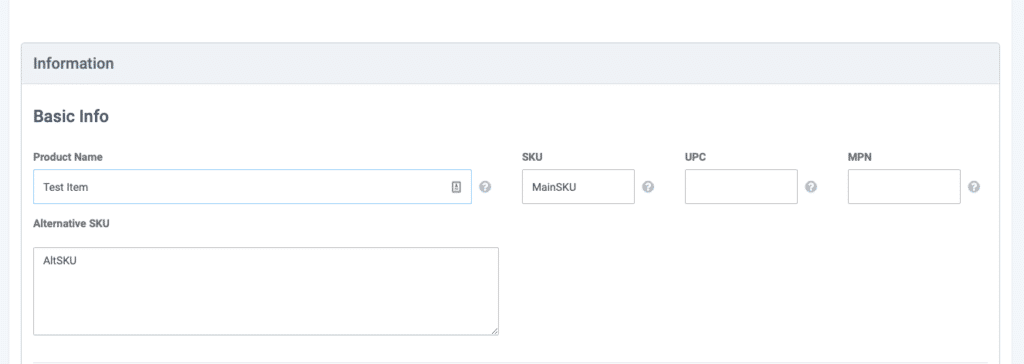
Task: Click the Product Name label
Action: (x=68, y=157)
